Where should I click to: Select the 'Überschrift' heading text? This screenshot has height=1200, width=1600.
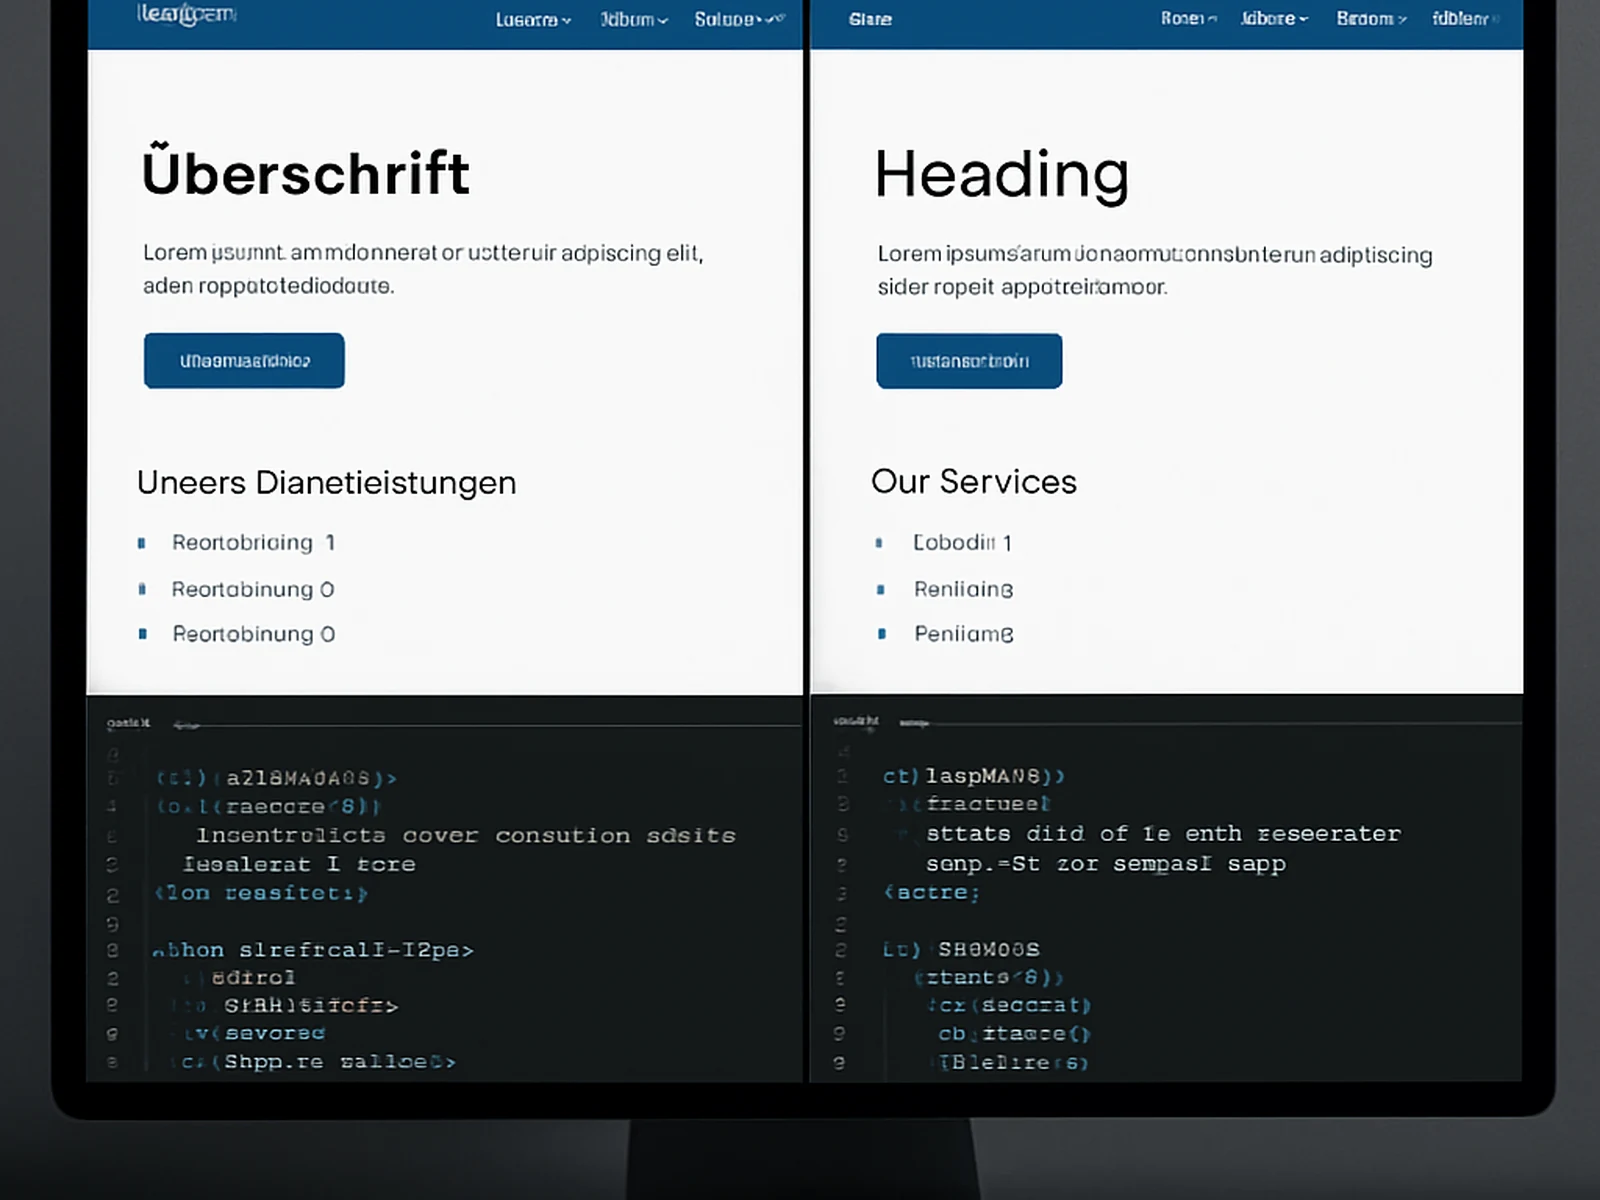point(305,172)
